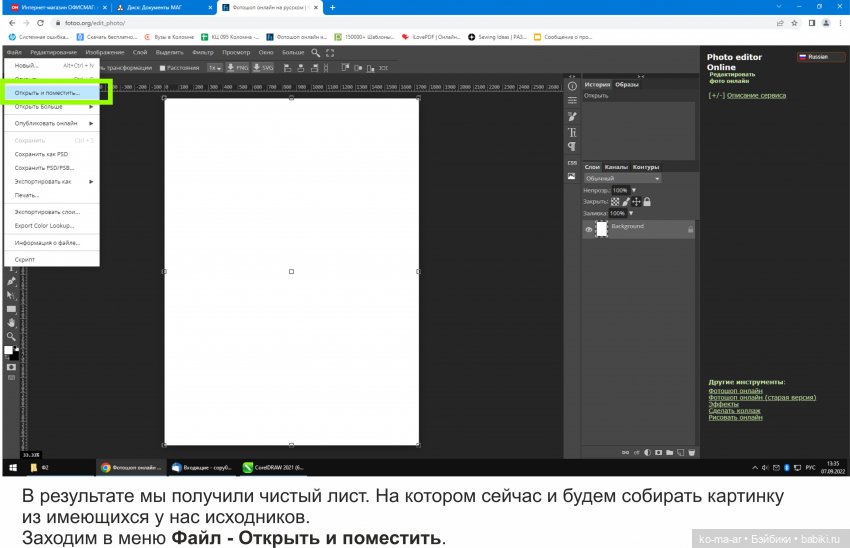This screenshot has height=548, width=850.
Task: Open the Properties info panel icon
Action: pos(572,86)
